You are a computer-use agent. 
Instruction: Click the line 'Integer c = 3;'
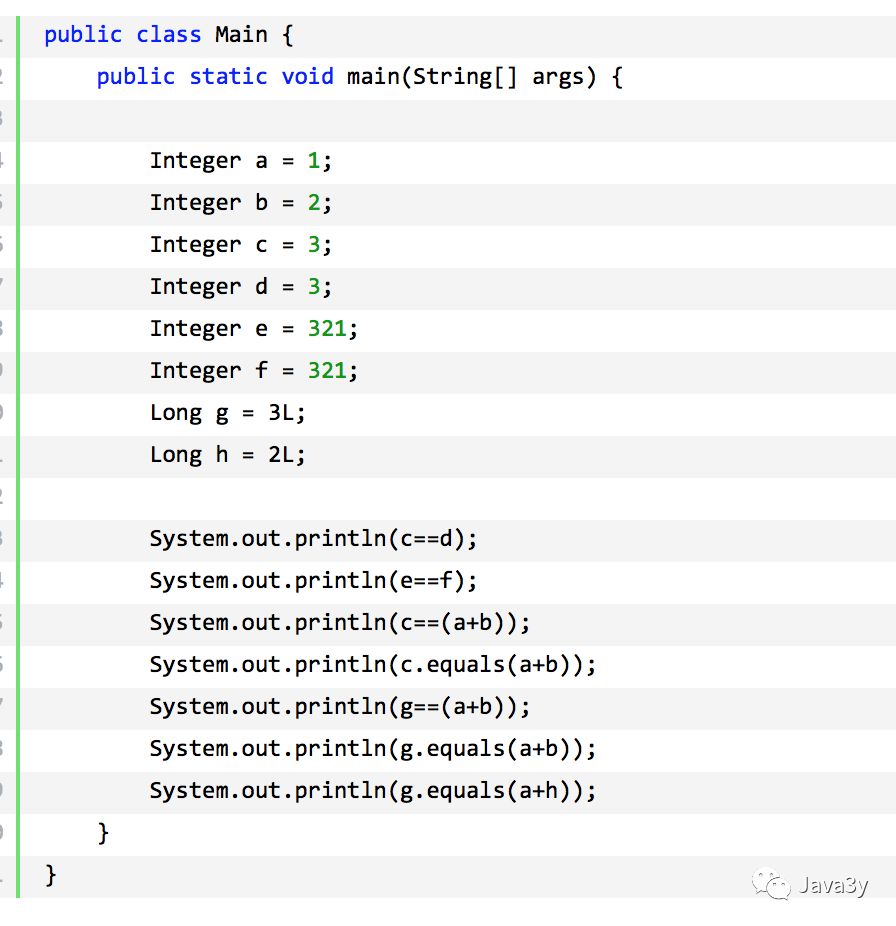click(241, 245)
